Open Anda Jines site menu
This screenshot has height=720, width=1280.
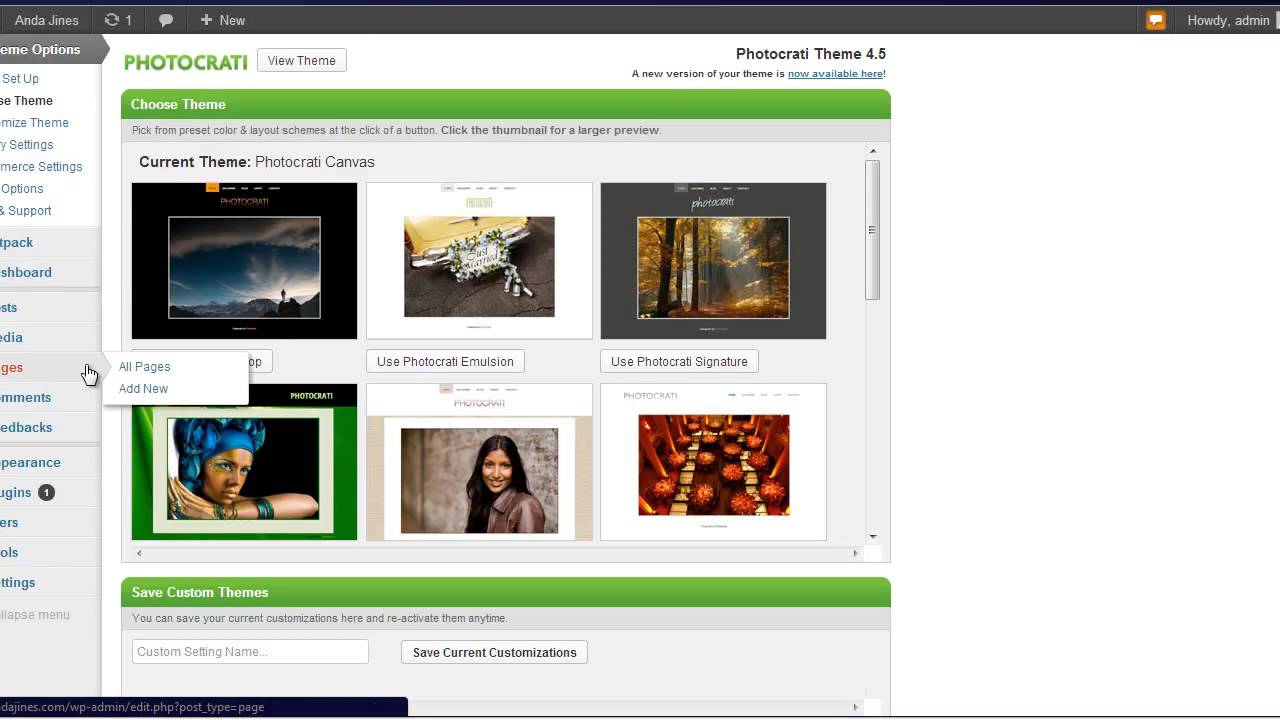click(46, 20)
